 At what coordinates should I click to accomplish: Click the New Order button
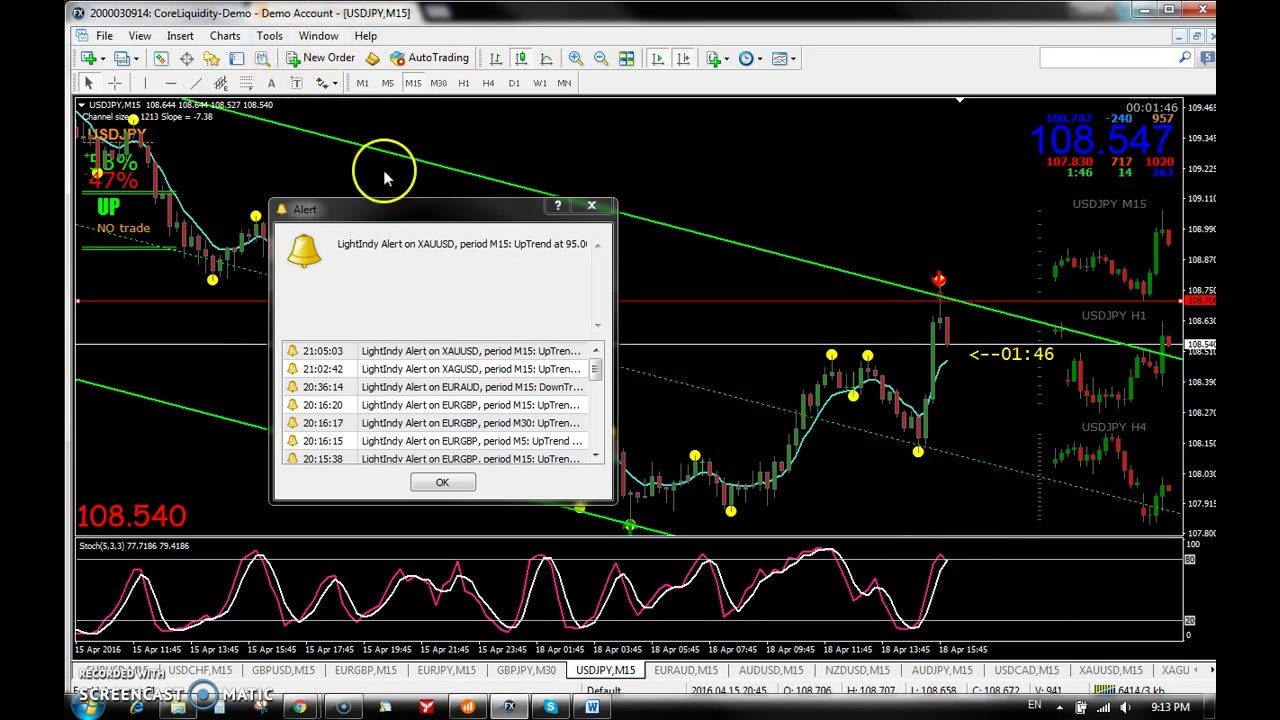point(320,58)
